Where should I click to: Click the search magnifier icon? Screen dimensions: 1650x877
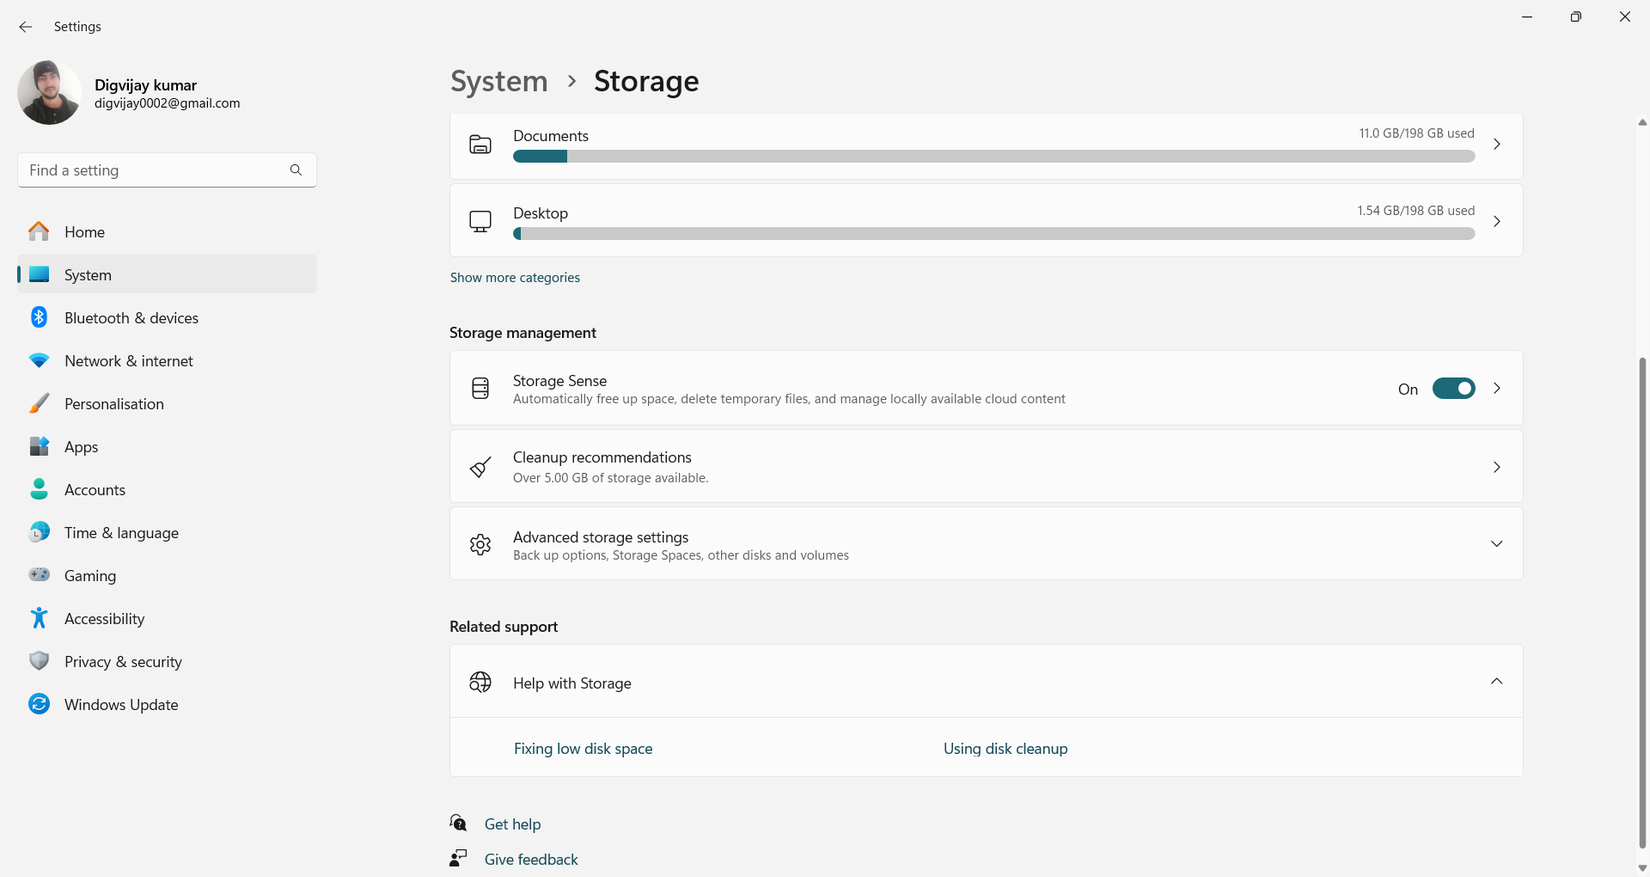click(296, 170)
